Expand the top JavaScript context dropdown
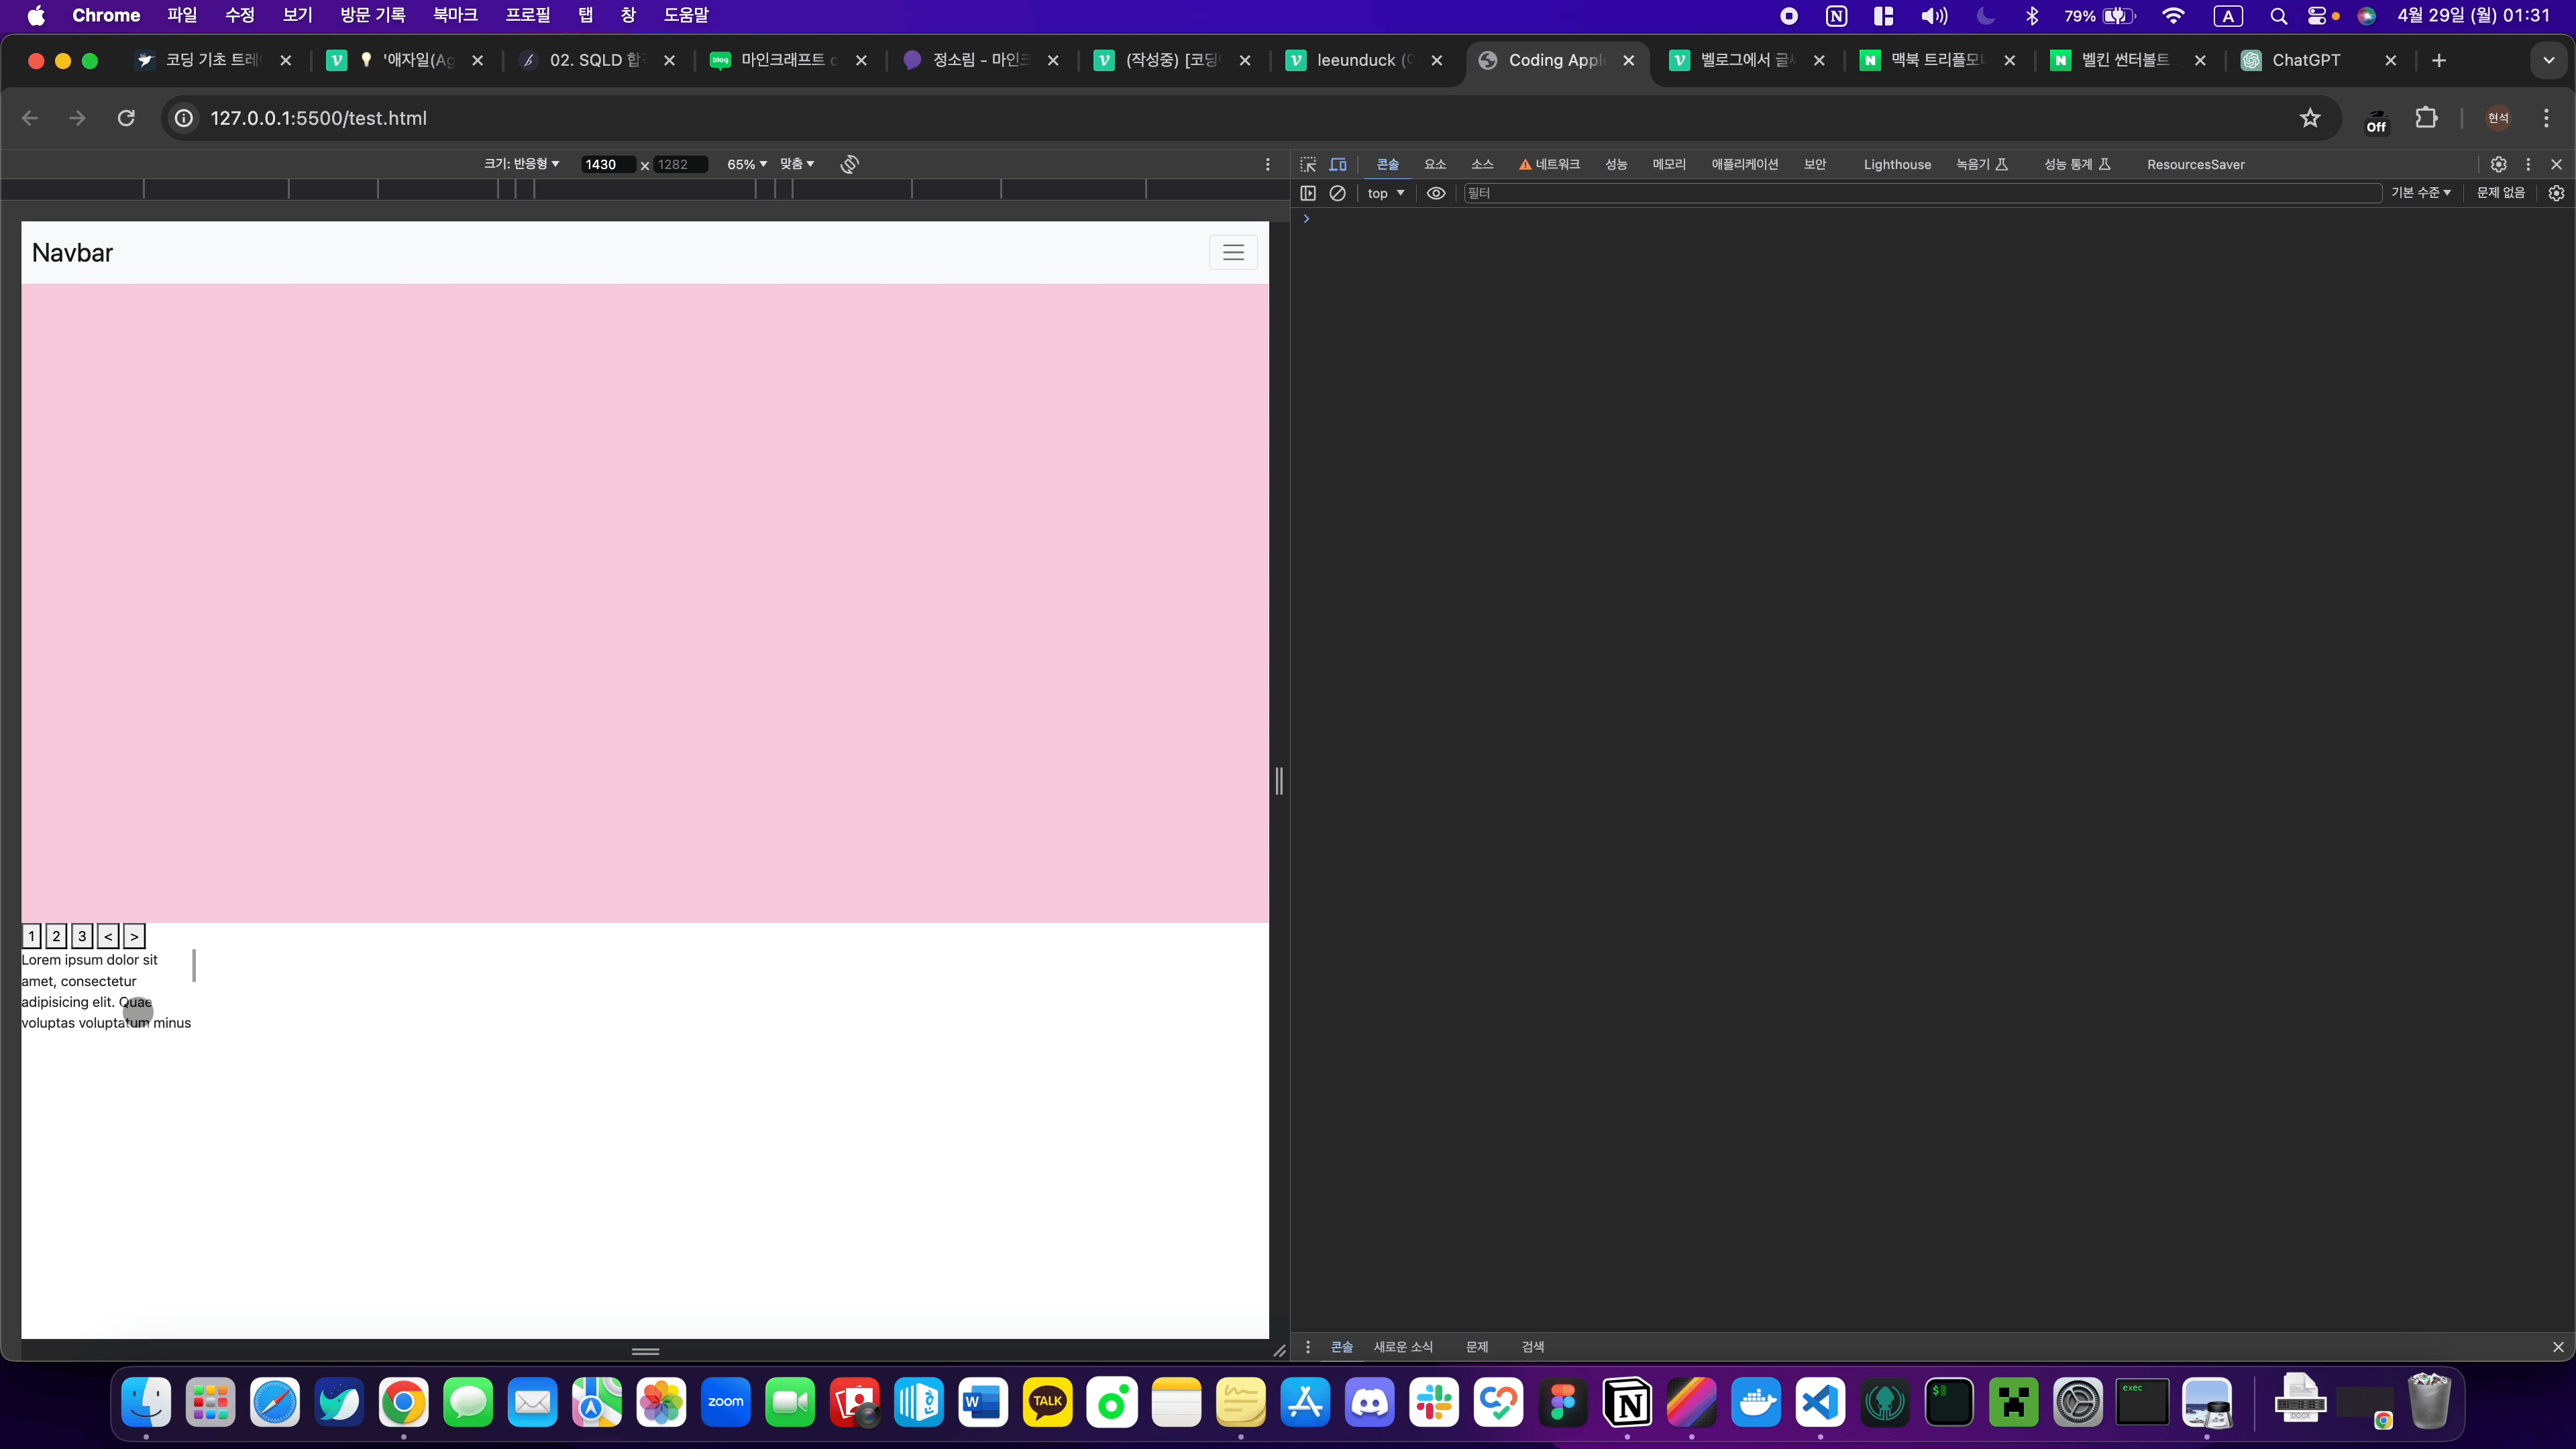Image resolution: width=2576 pixels, height=1449 pixels. coord(1386,193)
